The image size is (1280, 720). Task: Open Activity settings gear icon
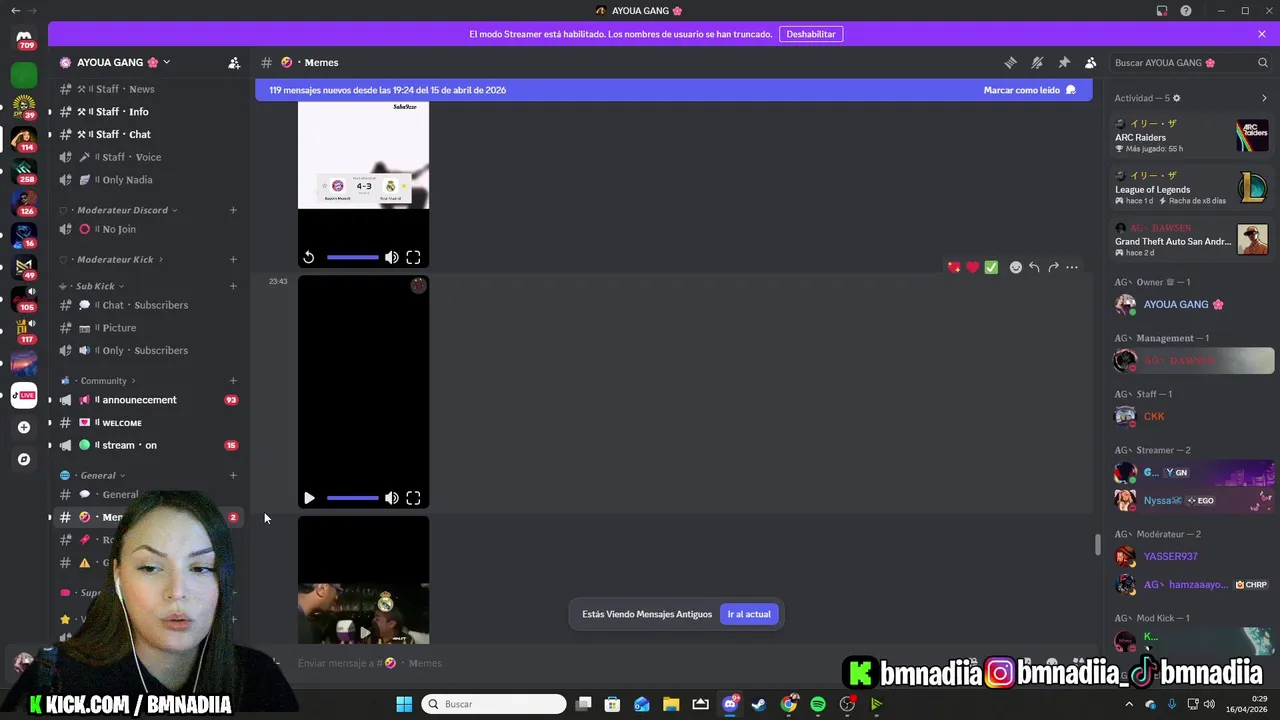coord(1176,98)
